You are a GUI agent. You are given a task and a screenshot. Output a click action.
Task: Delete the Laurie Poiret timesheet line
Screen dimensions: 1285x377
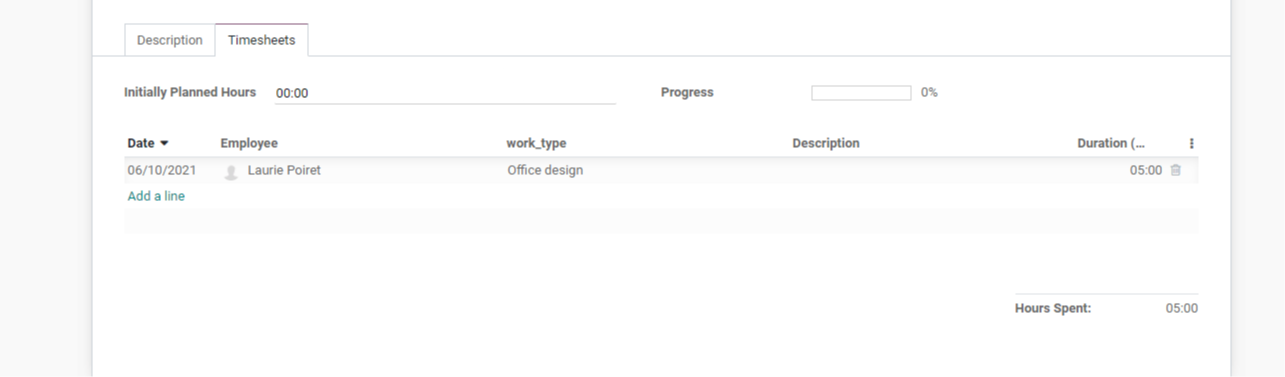point(1175,170)
